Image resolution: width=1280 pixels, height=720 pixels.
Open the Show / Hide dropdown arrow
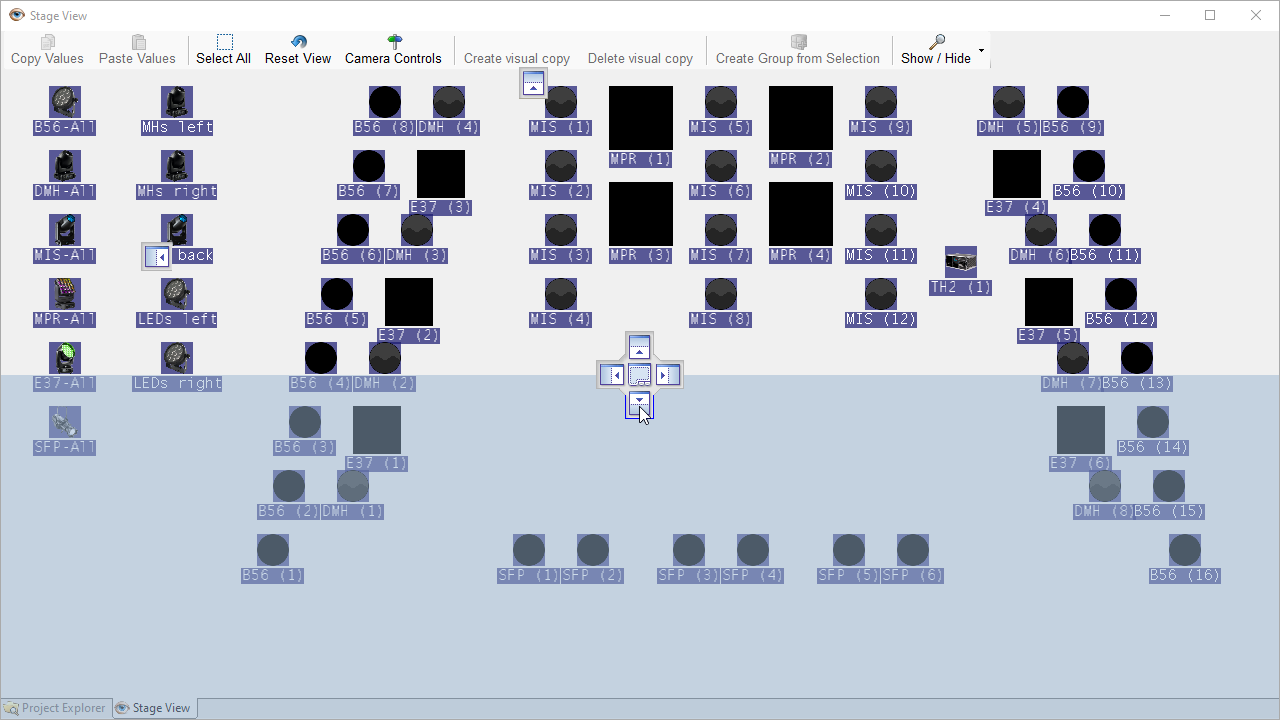[981, 50]
